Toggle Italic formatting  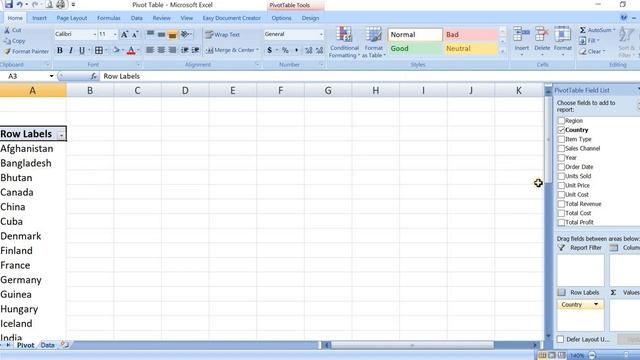pyautogui.click(x=71, y=50)
